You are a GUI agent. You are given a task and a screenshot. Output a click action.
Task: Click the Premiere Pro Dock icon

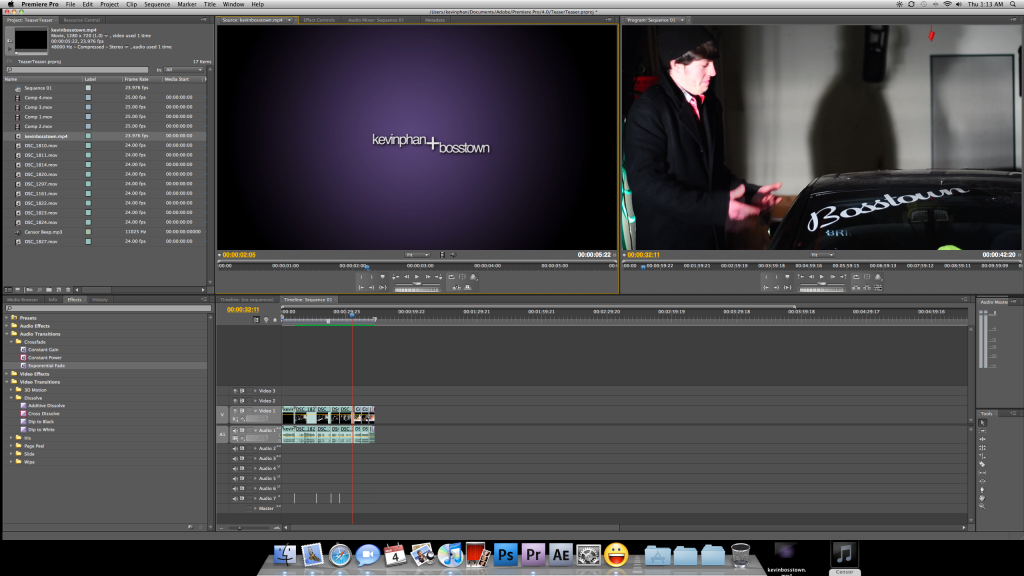[x=533, y=555]
